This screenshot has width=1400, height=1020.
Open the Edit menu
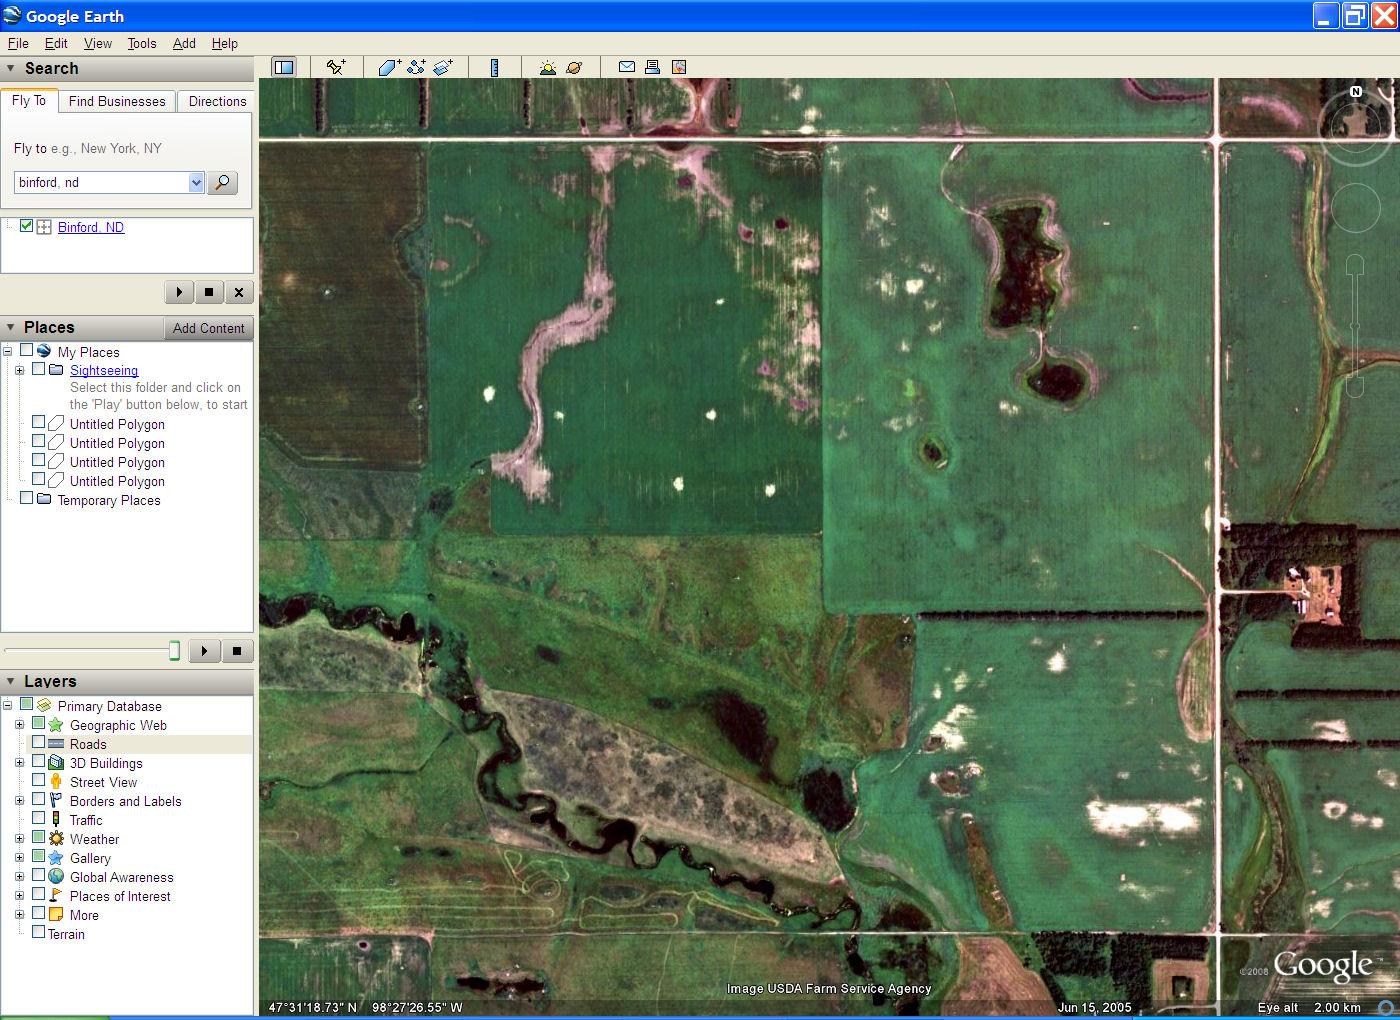pos(56,43)
